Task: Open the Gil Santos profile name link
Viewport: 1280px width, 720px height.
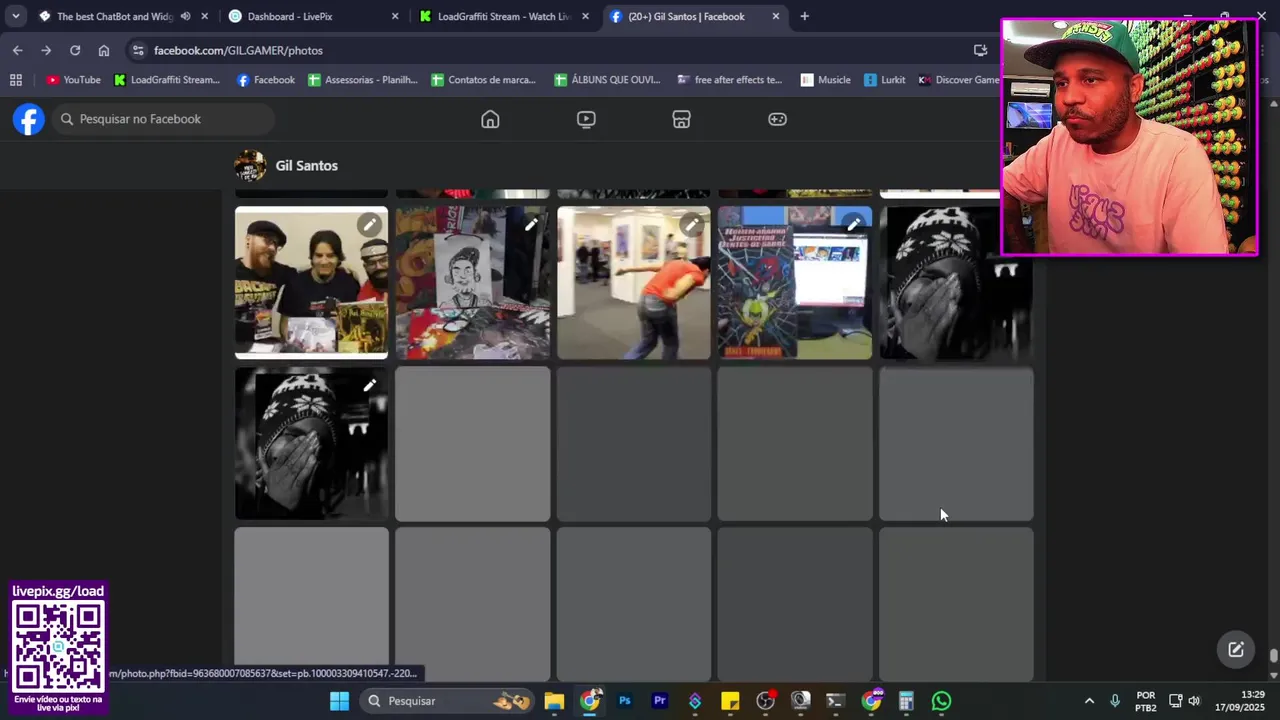Action: [x=306, y=166]
